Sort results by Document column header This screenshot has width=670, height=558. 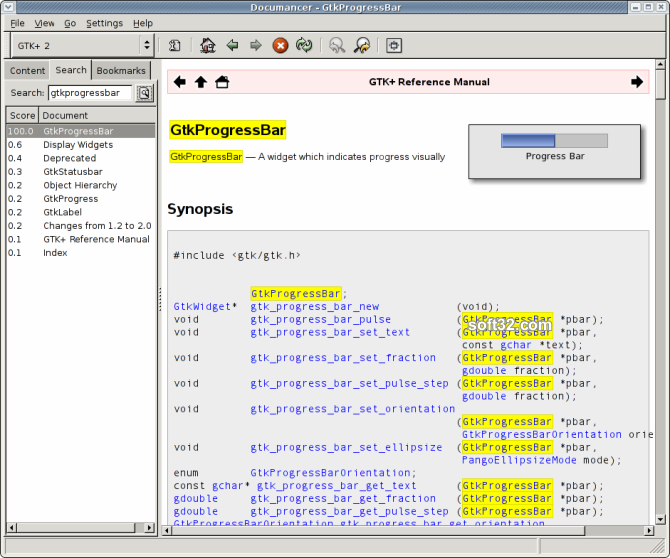pos(97,115)
